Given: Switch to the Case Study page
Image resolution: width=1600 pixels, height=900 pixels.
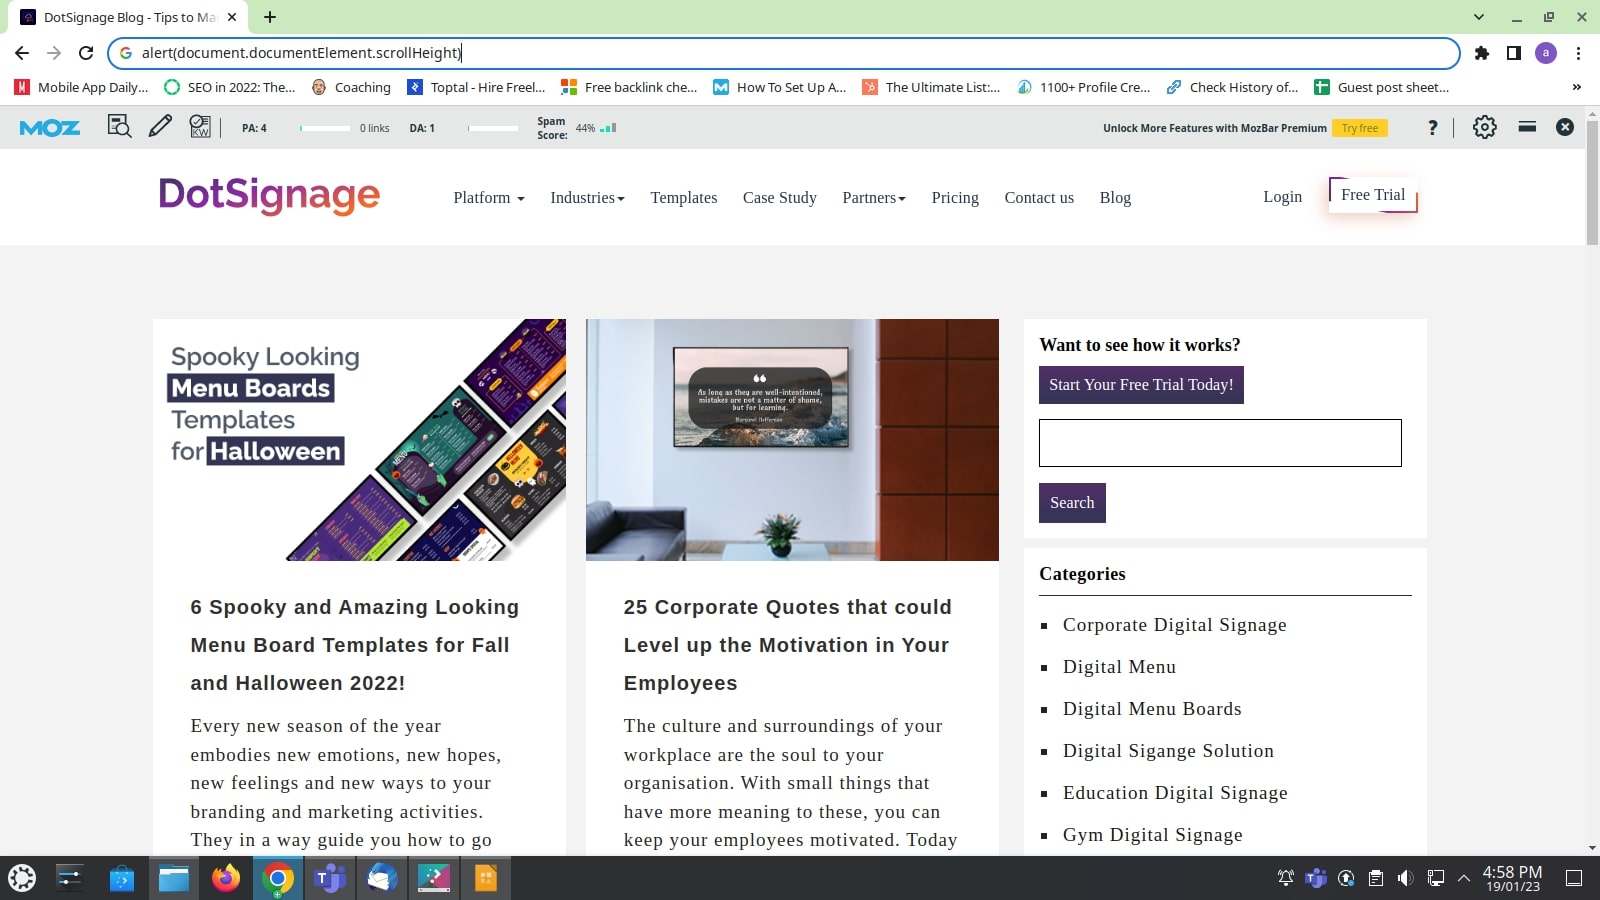Looking at the screenshot, I should coord(779,197).
